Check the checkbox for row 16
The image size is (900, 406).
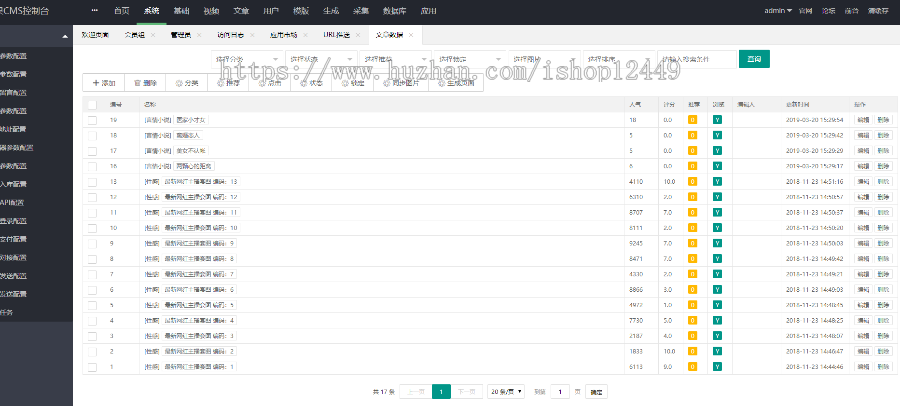pyautogui.click(x=92, y=166)
